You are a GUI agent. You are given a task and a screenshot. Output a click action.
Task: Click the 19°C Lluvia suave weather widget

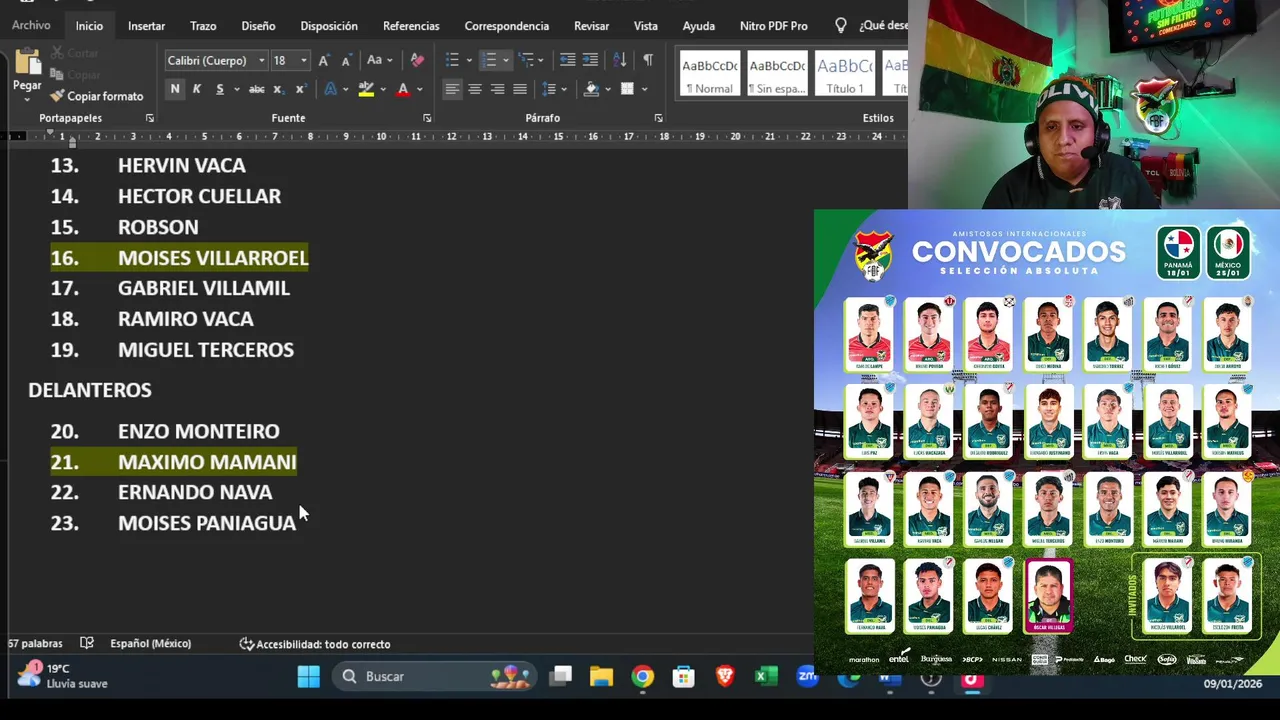pos(62,676)
